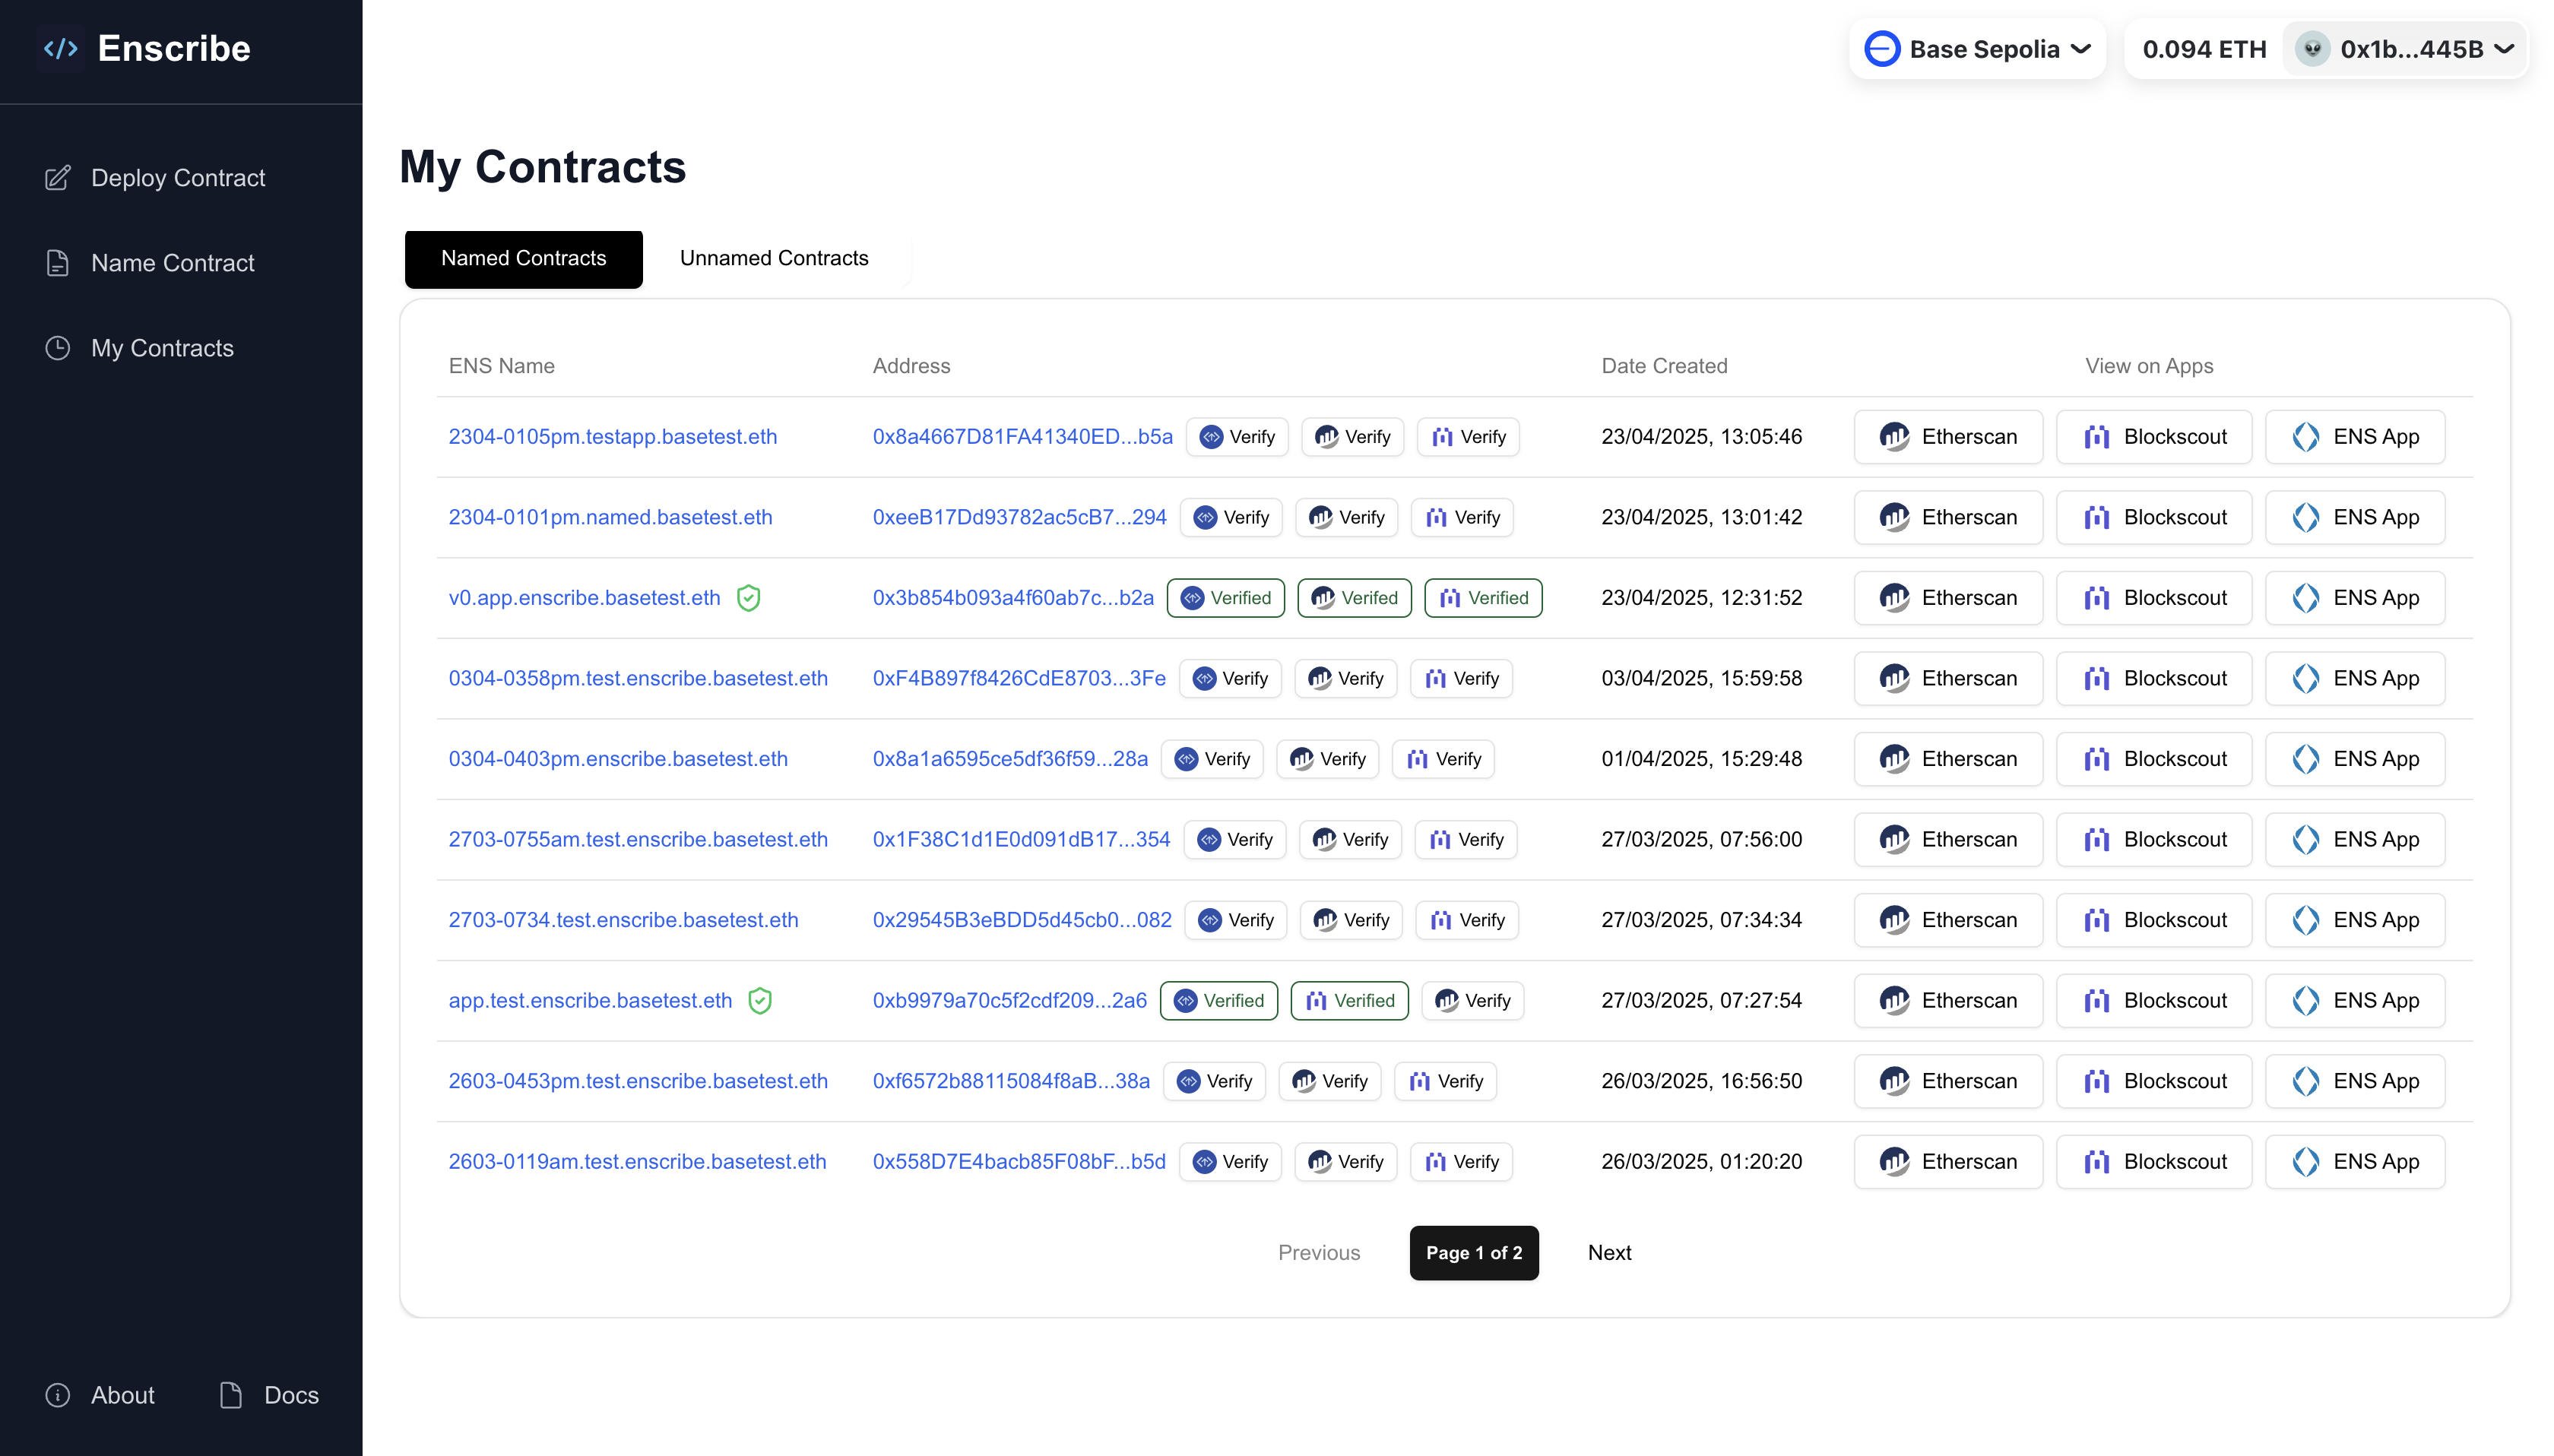Open address 0x29545B3eBDD5d45cb0...082
Screen dimensions: 2554x1456
1022,920
